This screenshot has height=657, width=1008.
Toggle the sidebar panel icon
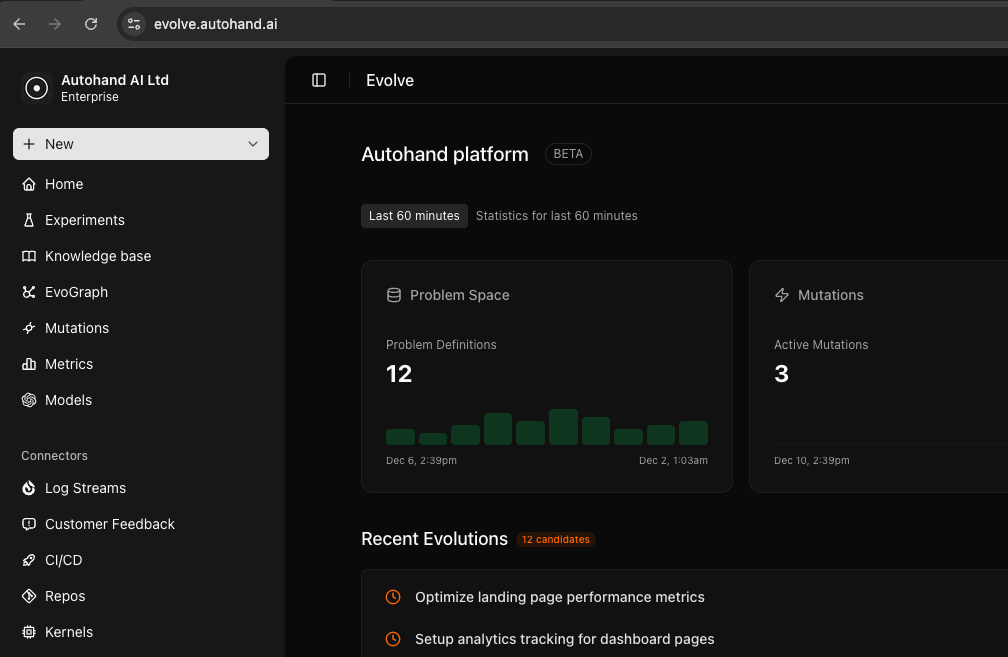tap(319, 80)
